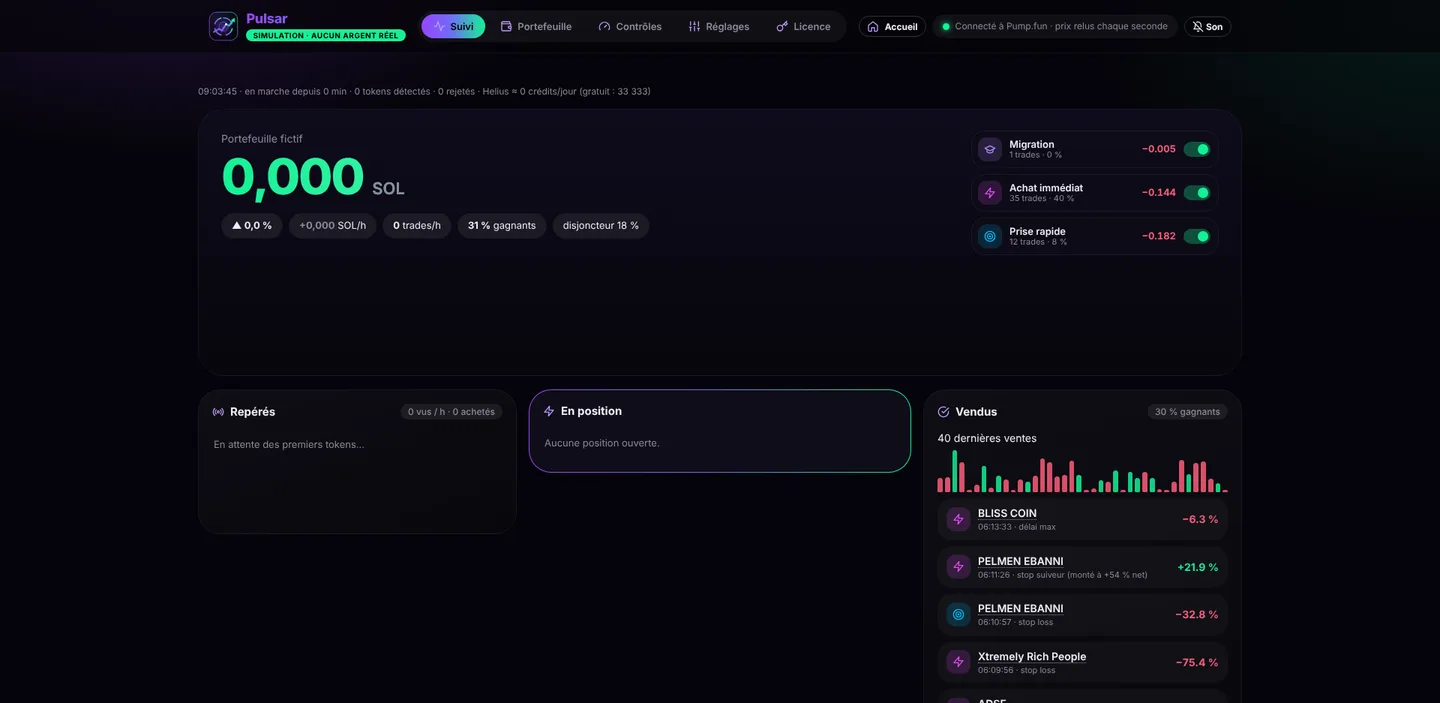Click the Xtremely Rich People row icon

tap(958, 662)
